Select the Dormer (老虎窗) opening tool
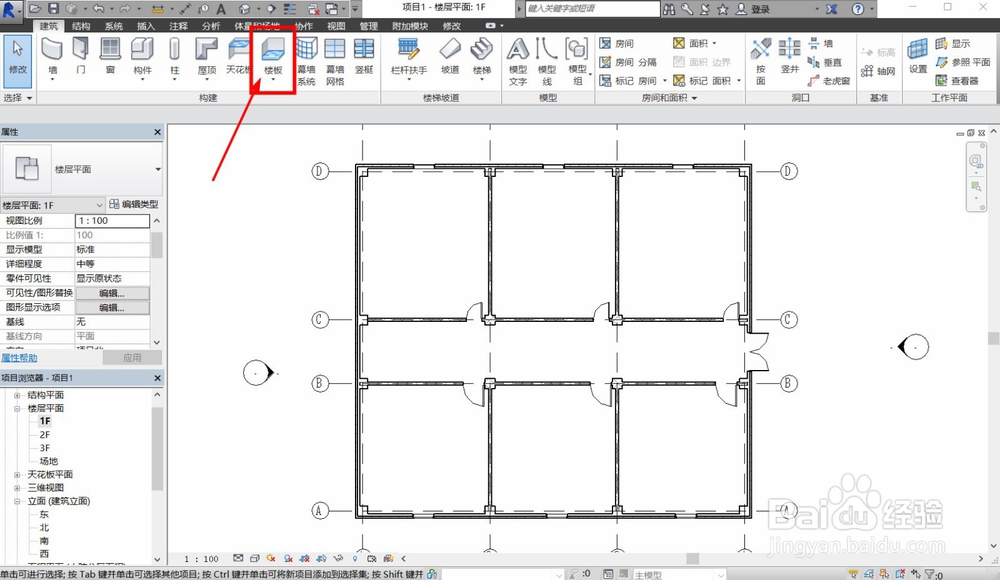Image resolution: width=1000 pixels, height=580 pixels. pyautogui.click(x=828, y=81)
